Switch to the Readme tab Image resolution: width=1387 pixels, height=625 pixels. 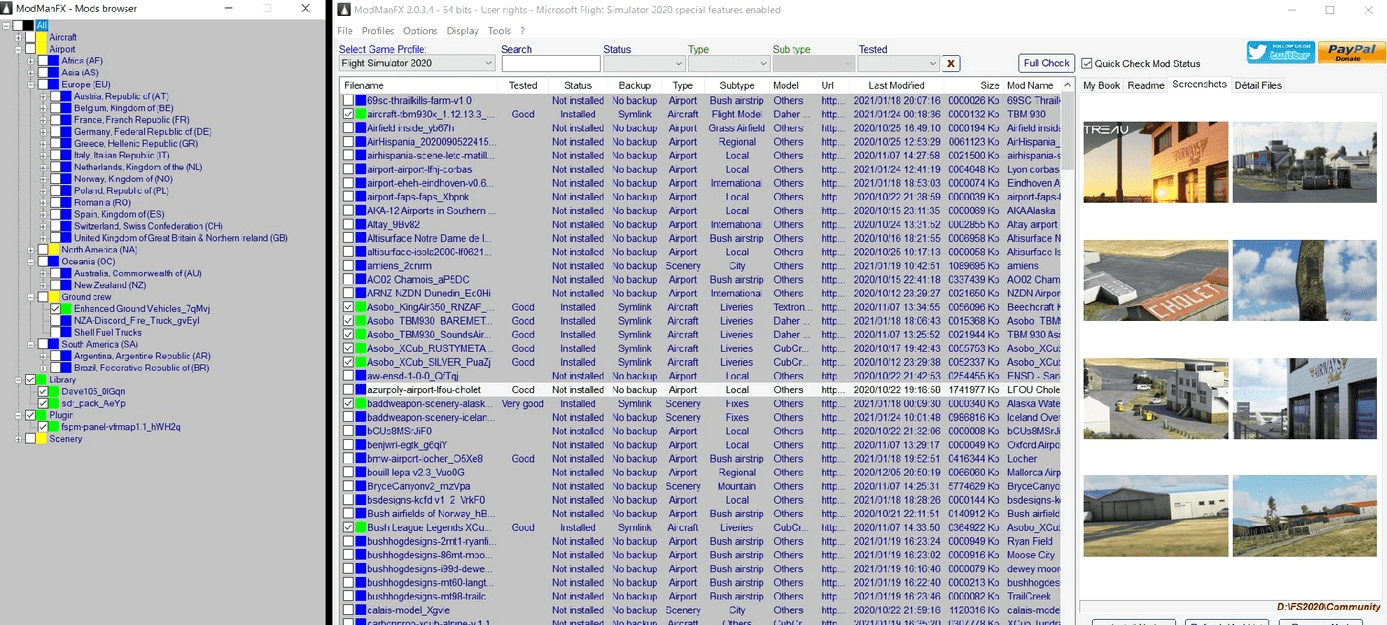click(x=1146, y=86)
